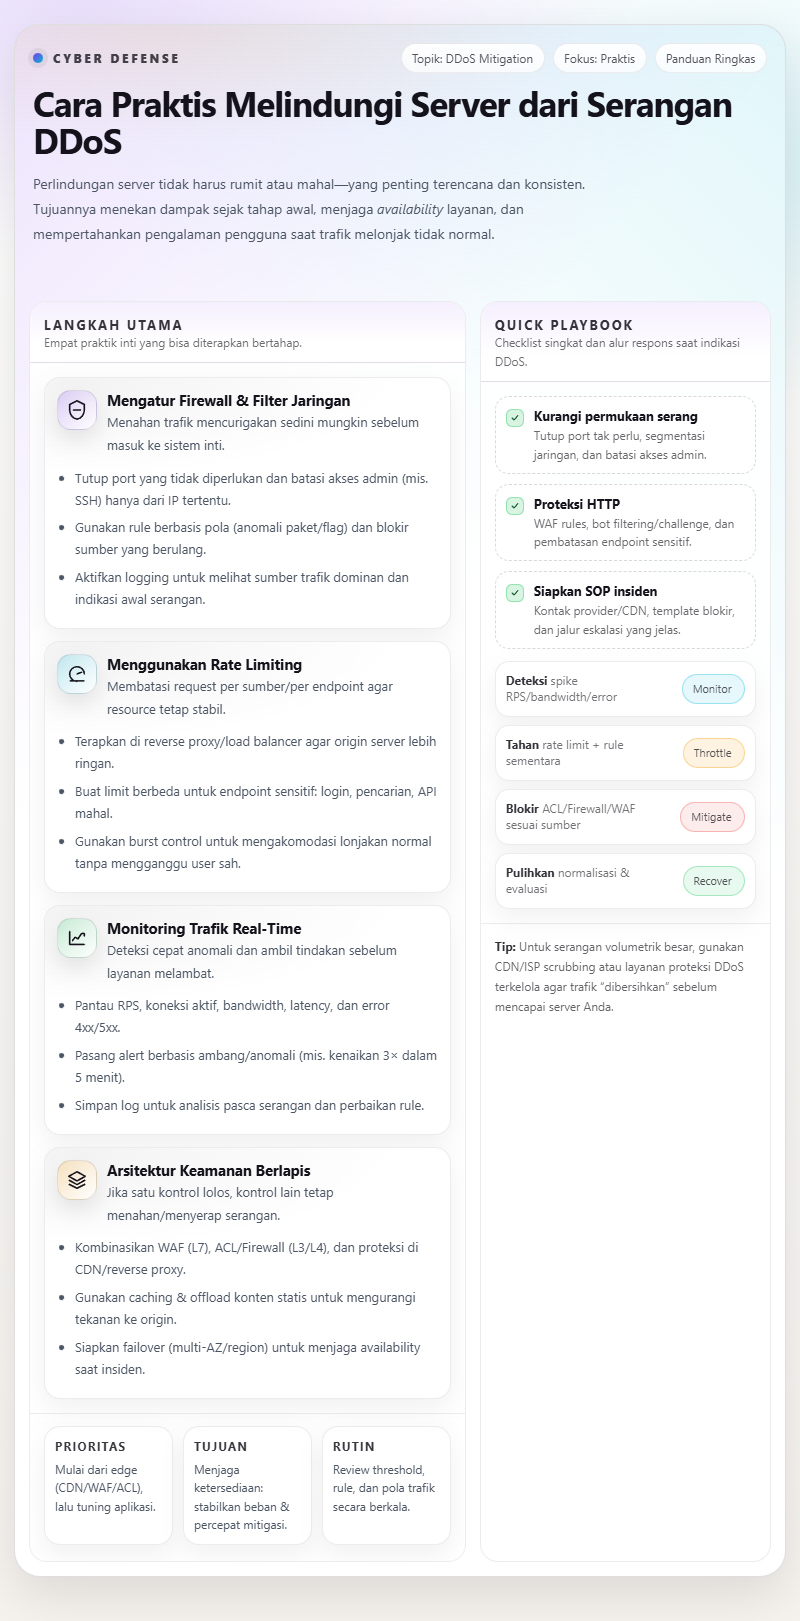Open the PRIORITAS summary card
This screenshot has width=800, height=1621.
108,1484
